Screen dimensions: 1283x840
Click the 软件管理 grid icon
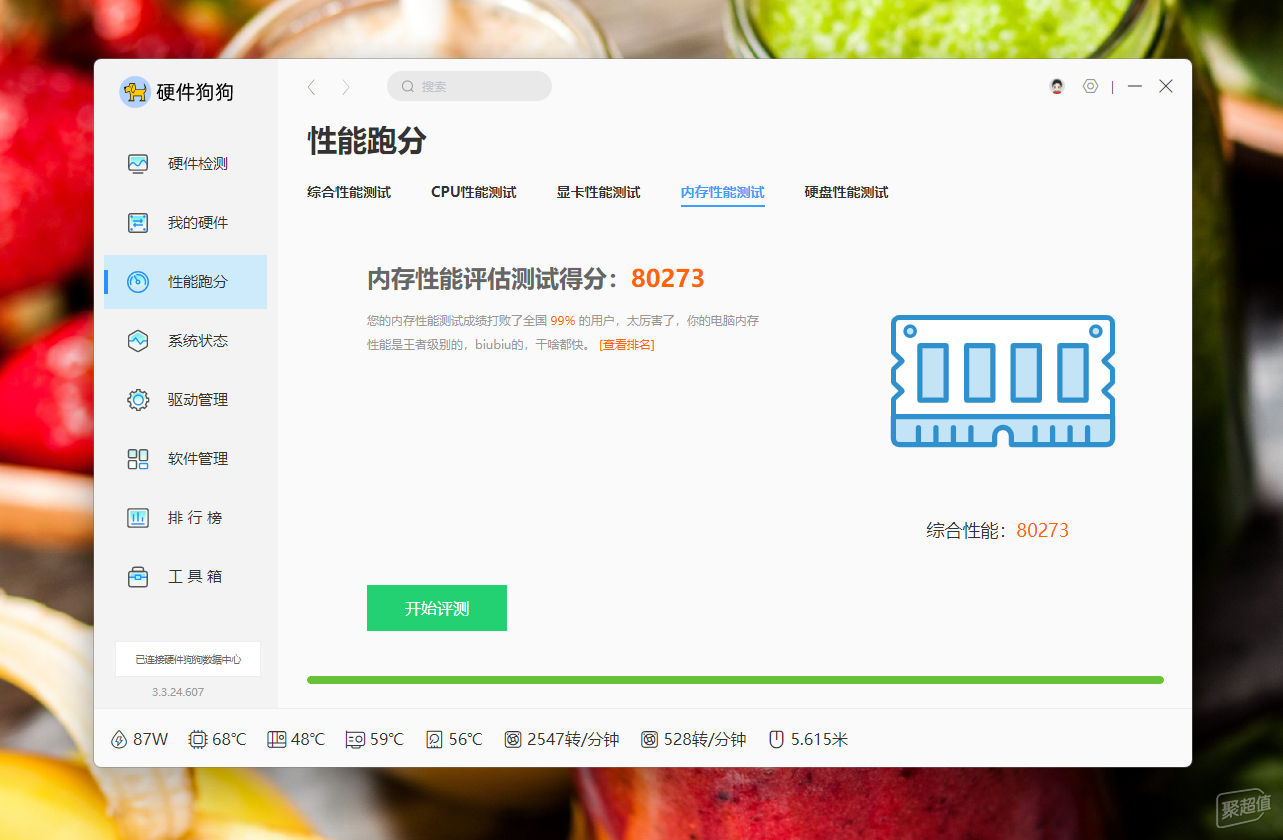click(x=138, y=459)
